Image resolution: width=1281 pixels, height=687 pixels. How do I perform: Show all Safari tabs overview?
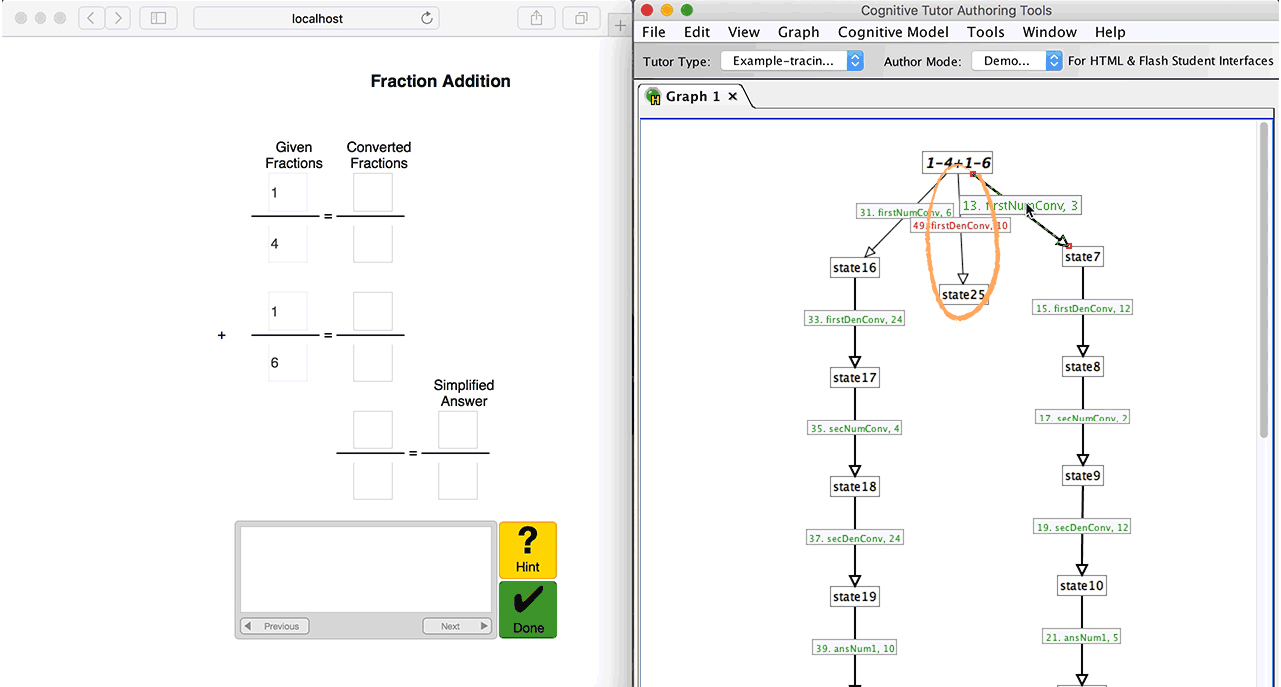pos(580,18)
